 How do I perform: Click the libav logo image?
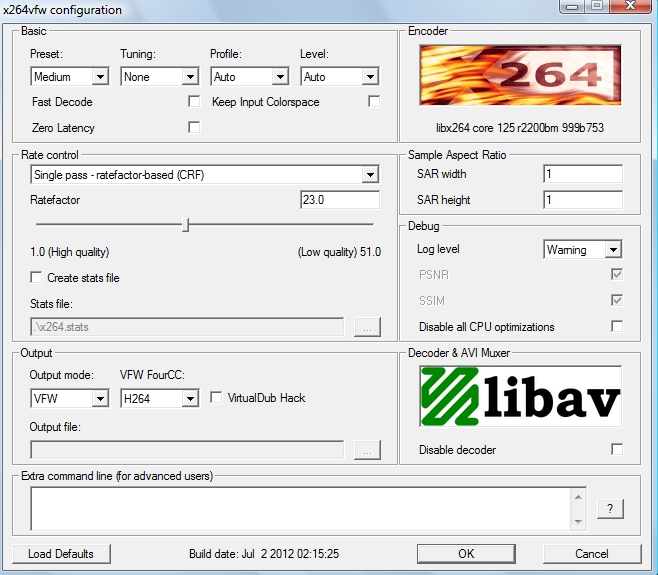pyautogui.click(x=520, y=396)
